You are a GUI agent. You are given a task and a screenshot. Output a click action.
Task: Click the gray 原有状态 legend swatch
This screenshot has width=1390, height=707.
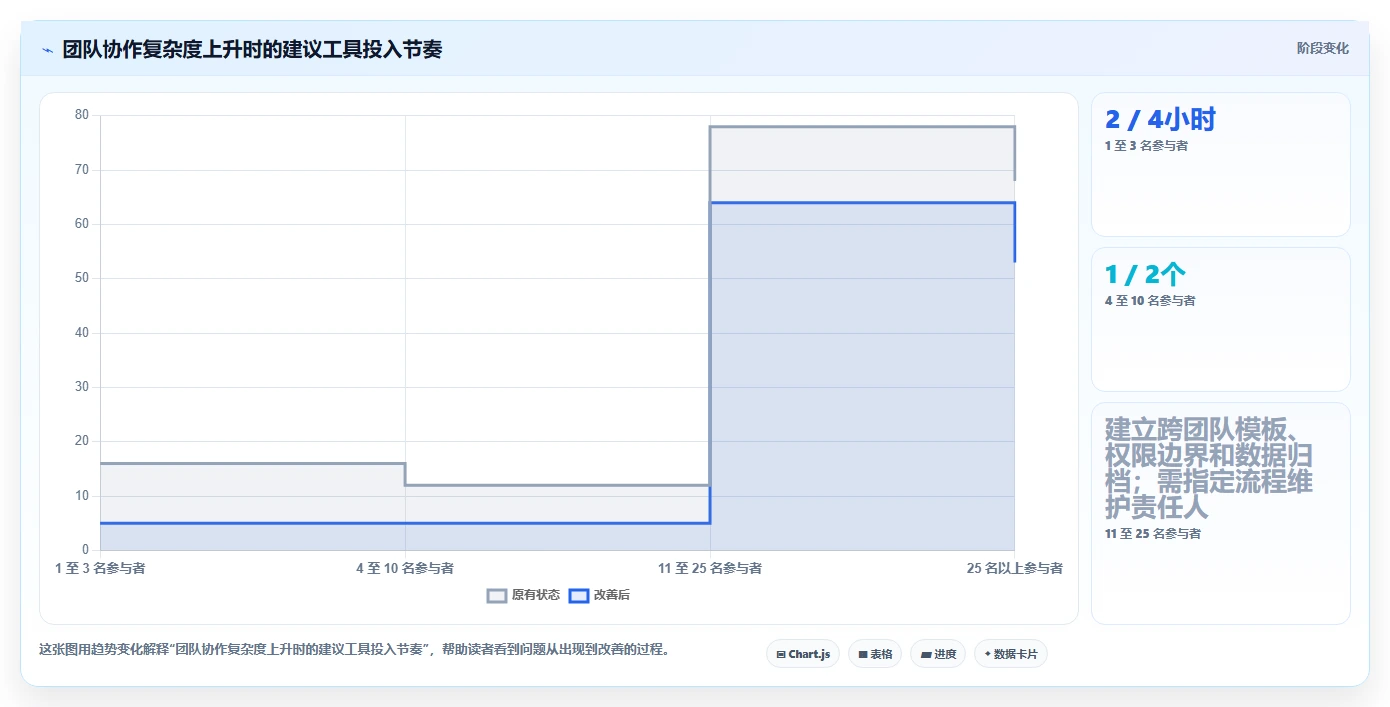497,595
